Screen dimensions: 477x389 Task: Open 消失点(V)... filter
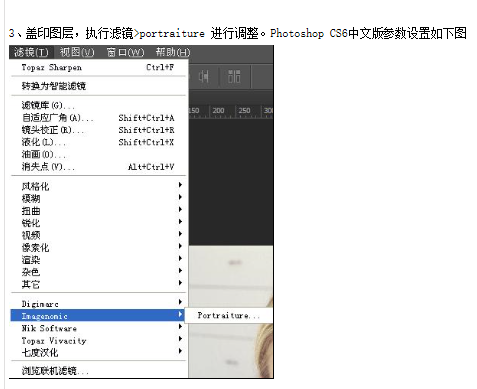click(98, 167)
